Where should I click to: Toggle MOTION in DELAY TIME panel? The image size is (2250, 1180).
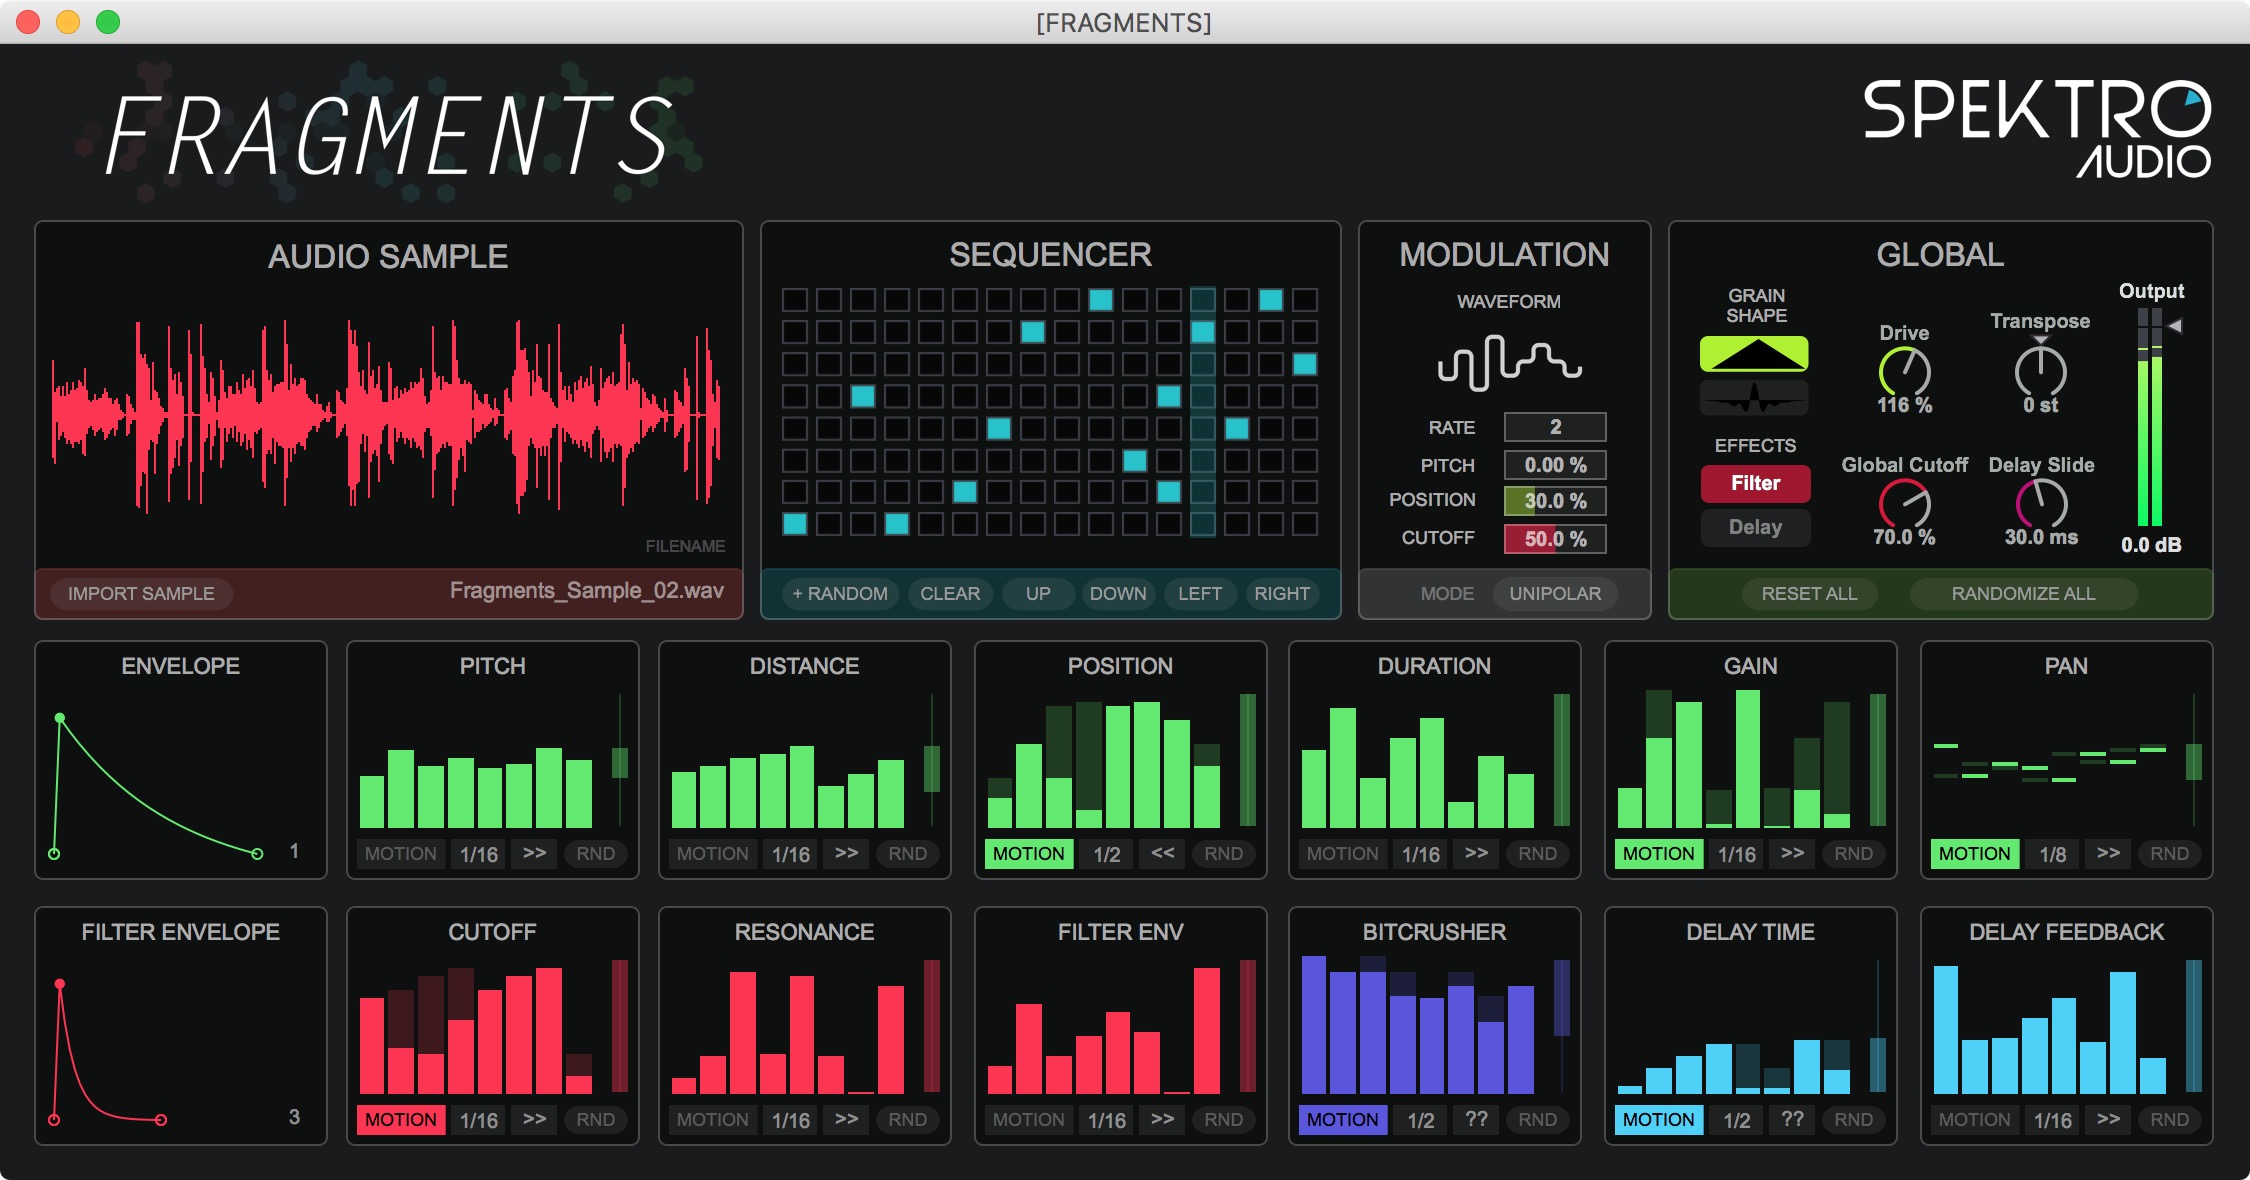tap(1658, 1120)
